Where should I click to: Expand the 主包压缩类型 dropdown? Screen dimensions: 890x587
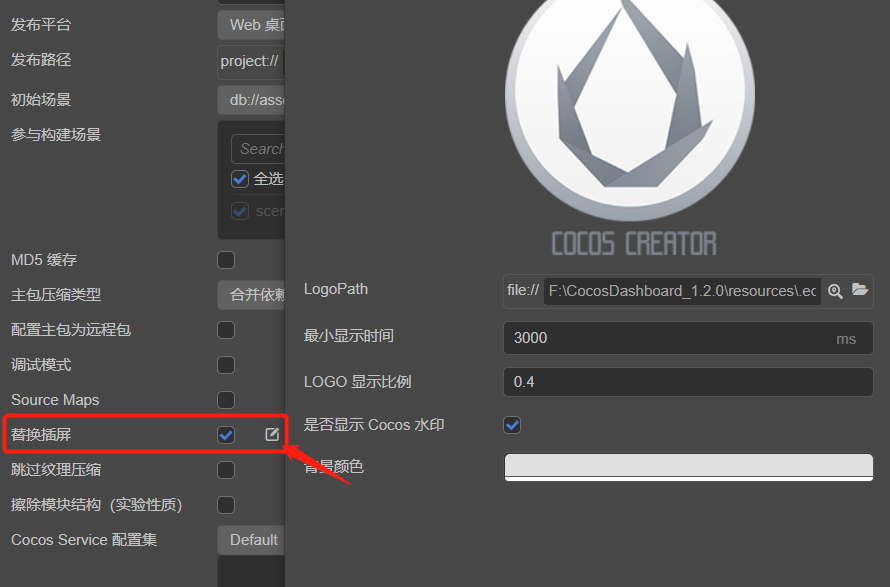(251, 295)
